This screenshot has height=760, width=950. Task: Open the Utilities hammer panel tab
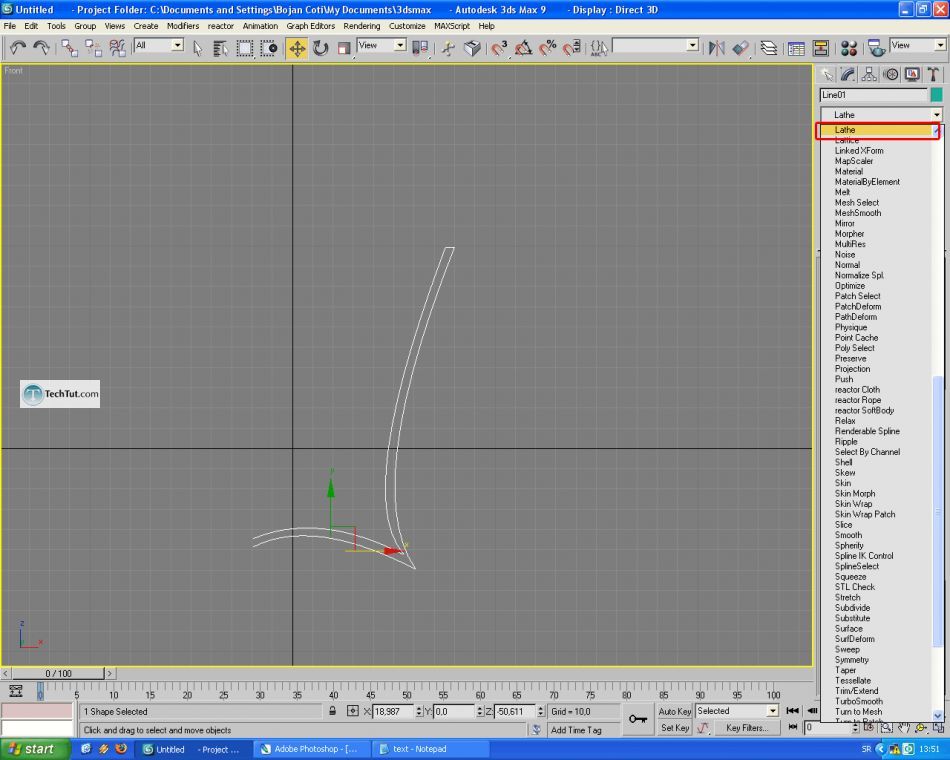[x=933, y=74]
